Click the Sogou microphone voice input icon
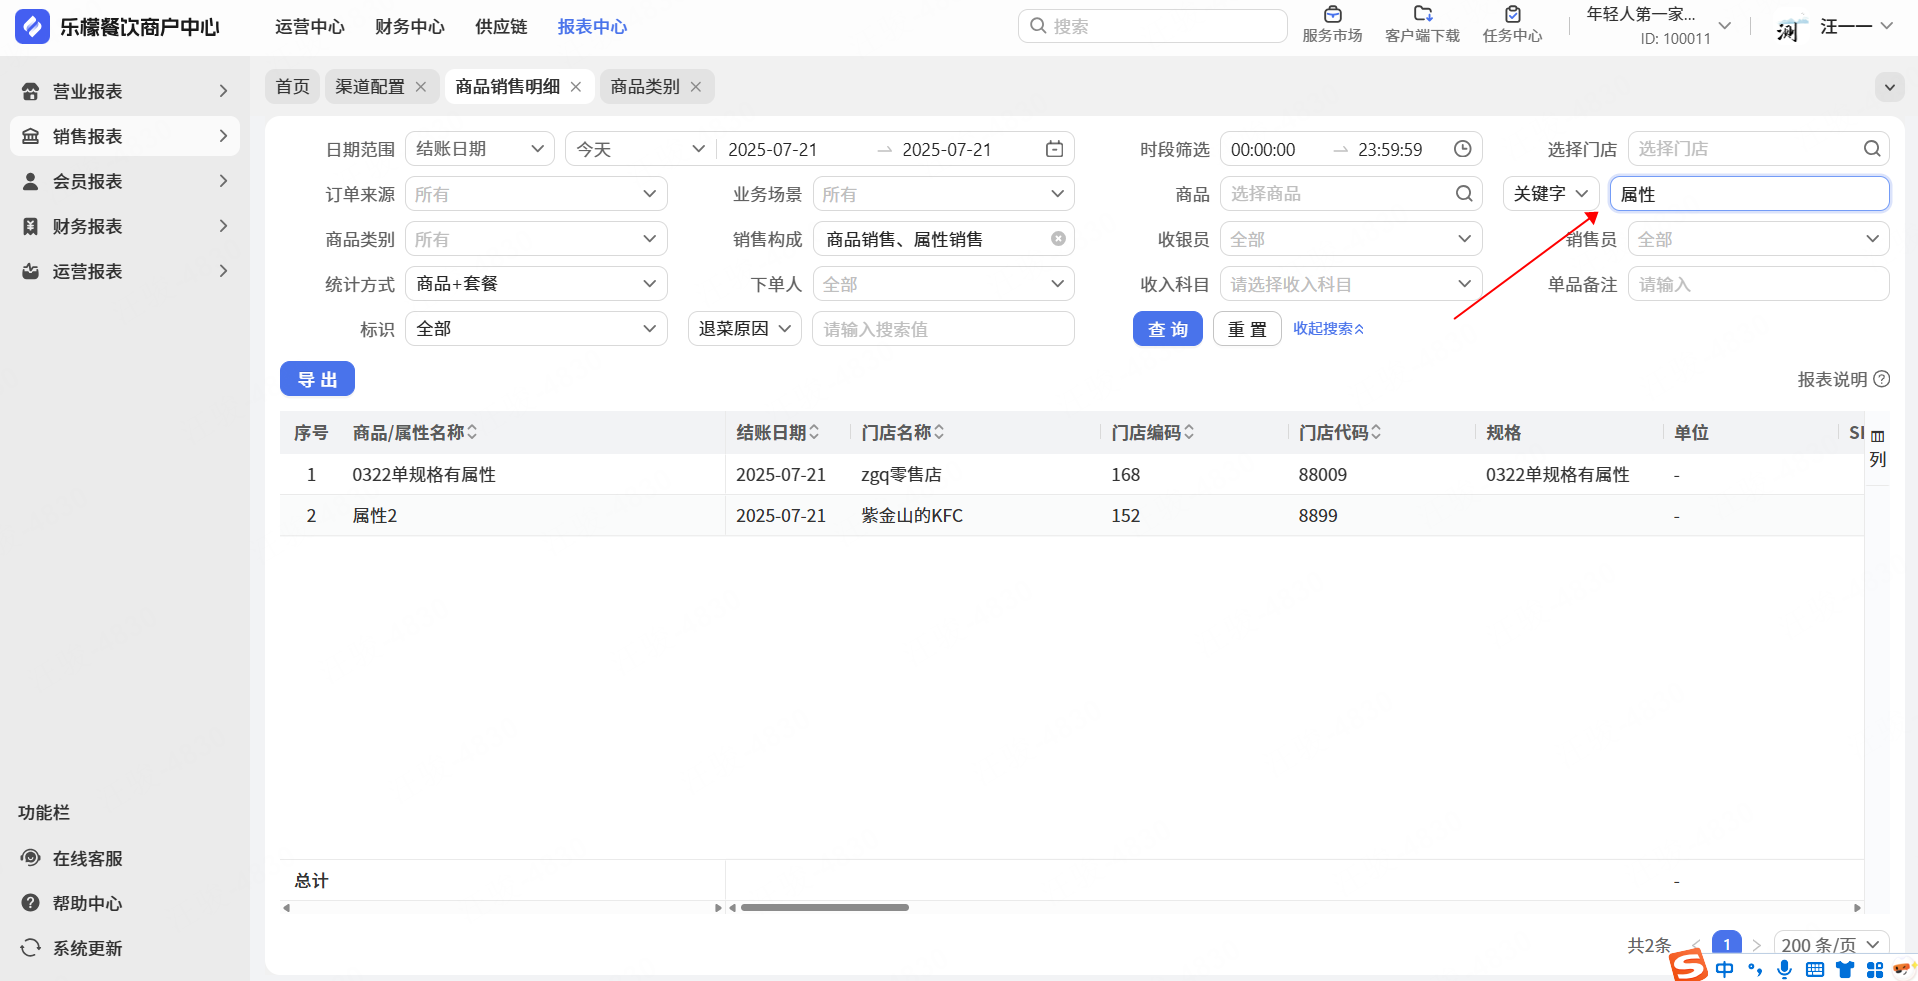The height and width of the screenshot is (981, 1918). pos(1784,969)
